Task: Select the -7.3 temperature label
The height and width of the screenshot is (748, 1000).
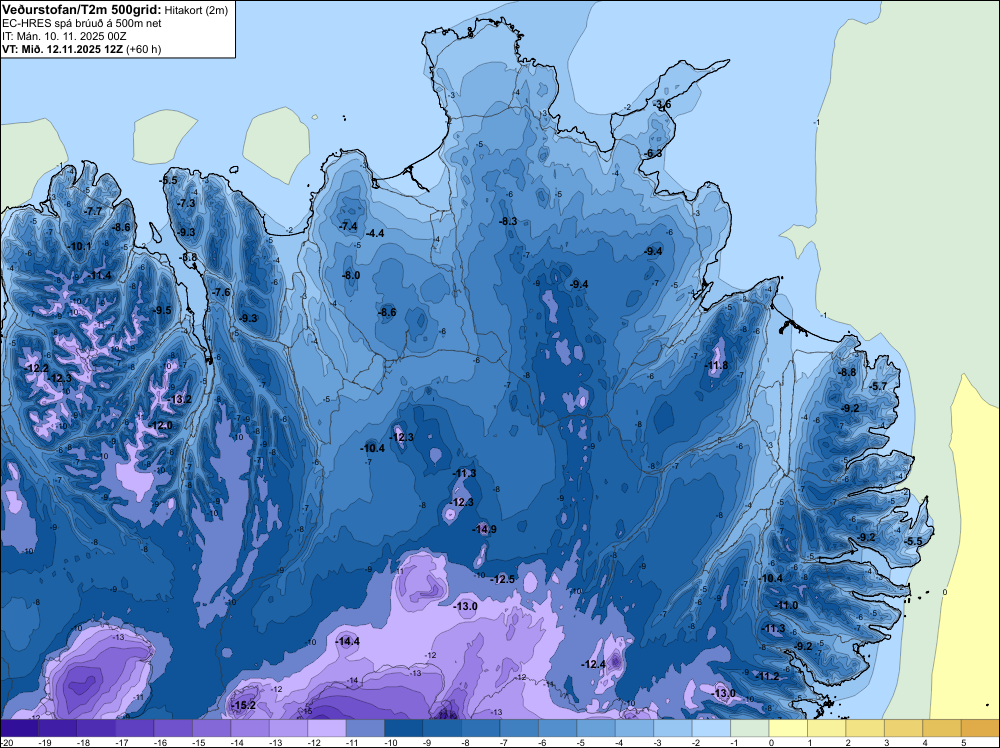Action: (x=186, y=203)
